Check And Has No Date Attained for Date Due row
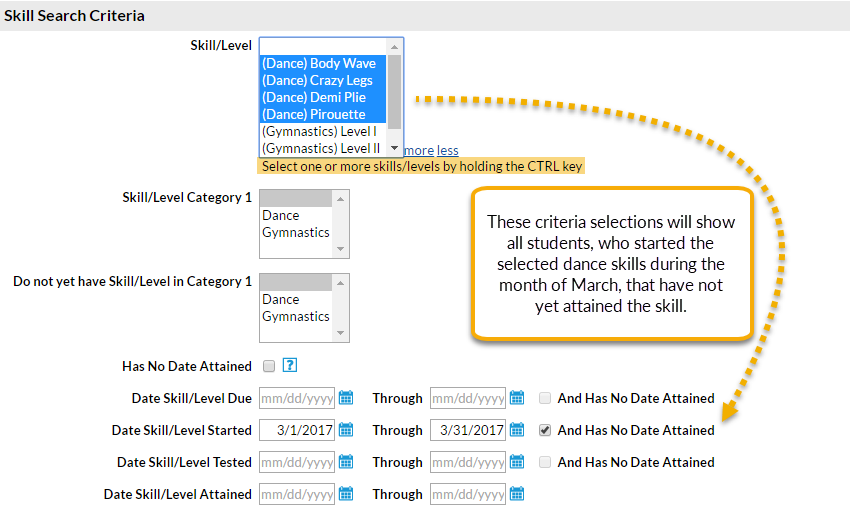This screenshot has height=515, width=850. coord(545,398)
